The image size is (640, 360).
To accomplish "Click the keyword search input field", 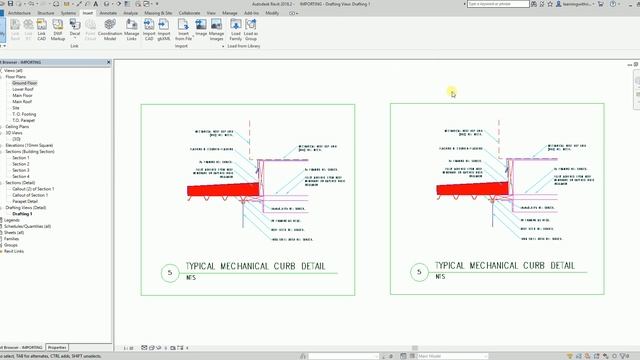I will pyautogui.click(x=498, y=4).
